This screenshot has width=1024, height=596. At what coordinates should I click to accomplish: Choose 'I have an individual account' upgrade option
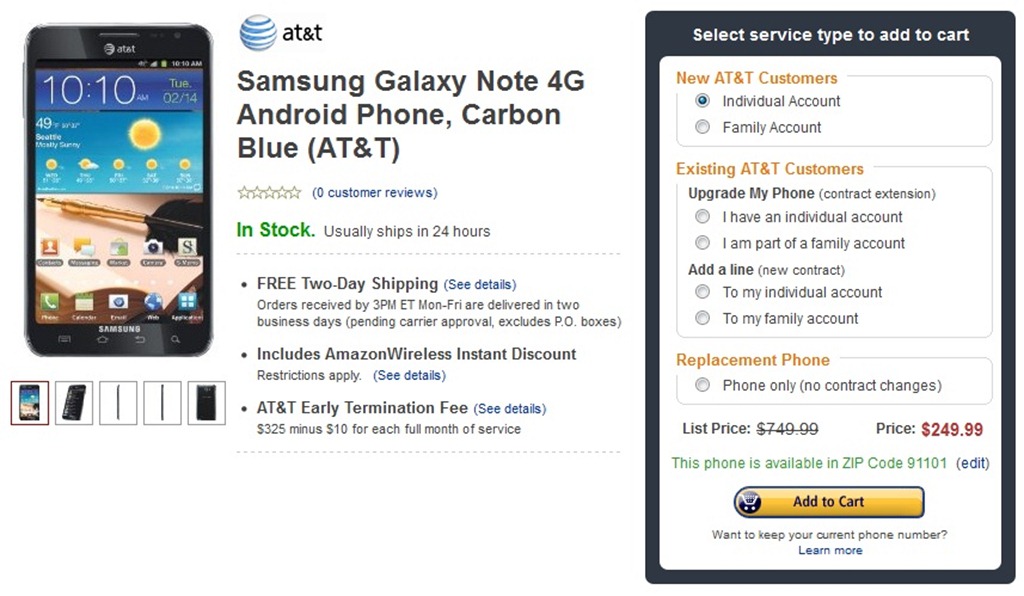tap(703, 217)
